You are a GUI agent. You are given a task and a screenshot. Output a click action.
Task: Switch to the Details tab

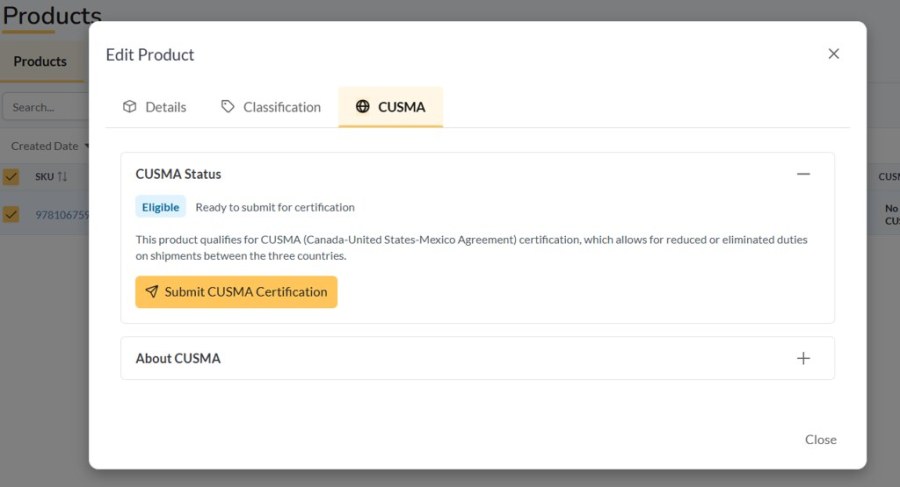click(155, 107)
